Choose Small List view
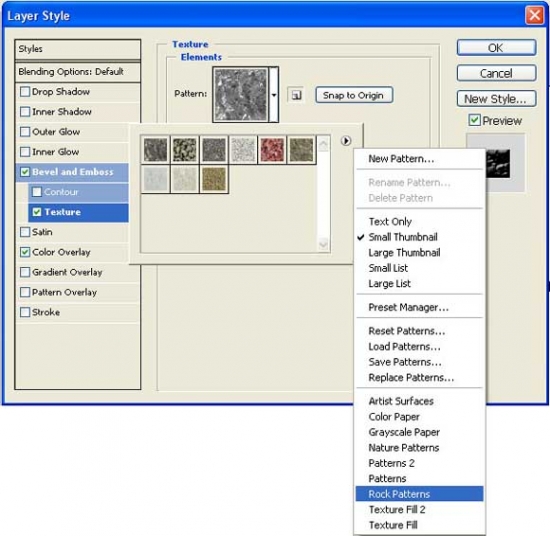This screenshot has height=536, width=550. coord(420,268)
